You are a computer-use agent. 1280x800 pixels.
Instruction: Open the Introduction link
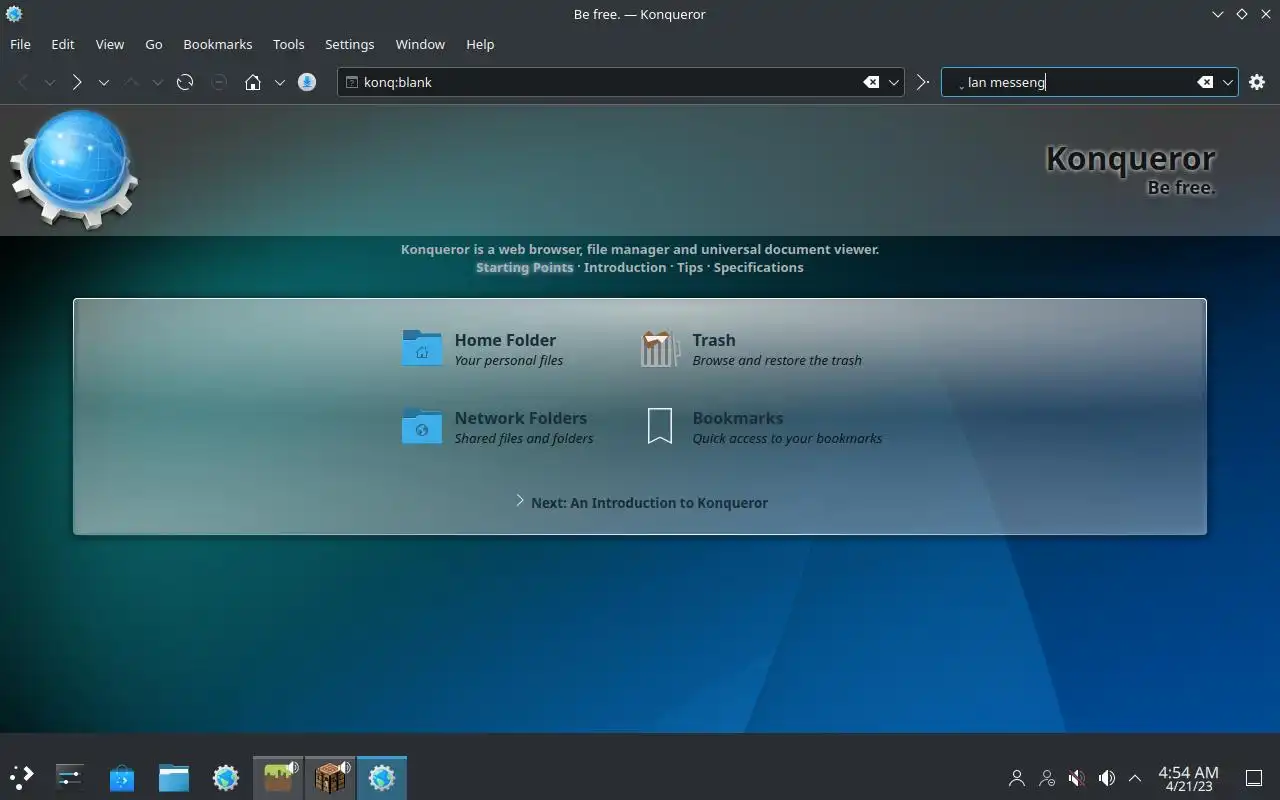click(625, 267)
